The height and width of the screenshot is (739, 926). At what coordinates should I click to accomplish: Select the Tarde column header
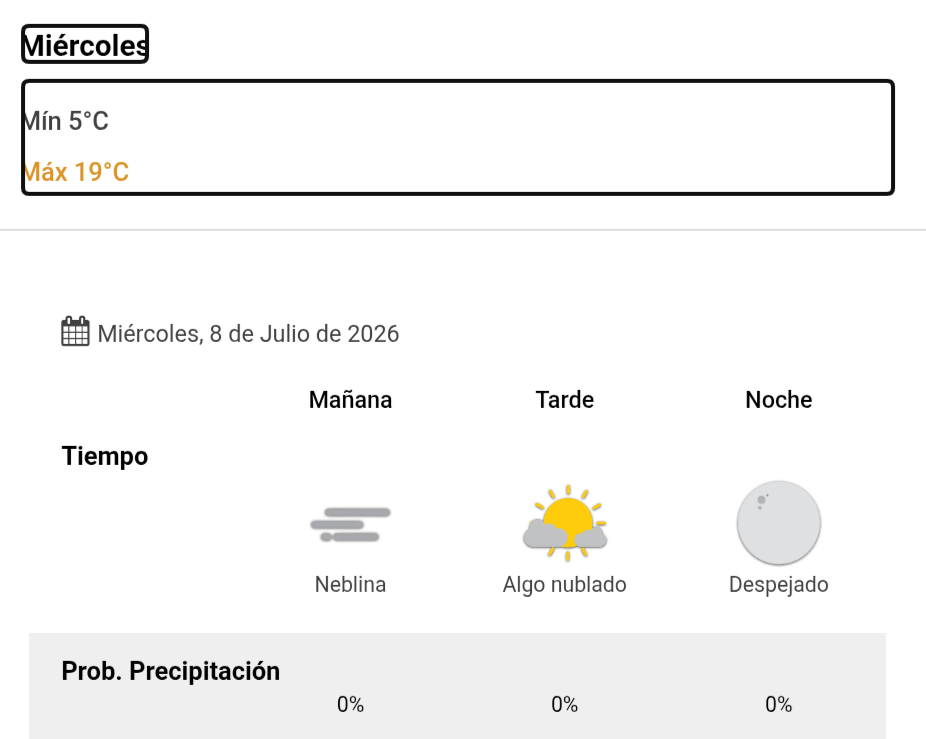[x=565, y=400]
